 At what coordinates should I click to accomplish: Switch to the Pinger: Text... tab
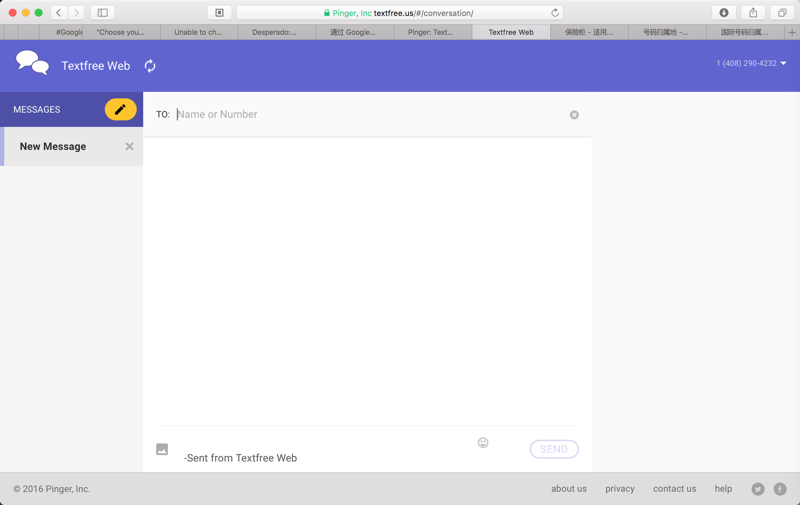pyautogui.click(x=433, y=32)
